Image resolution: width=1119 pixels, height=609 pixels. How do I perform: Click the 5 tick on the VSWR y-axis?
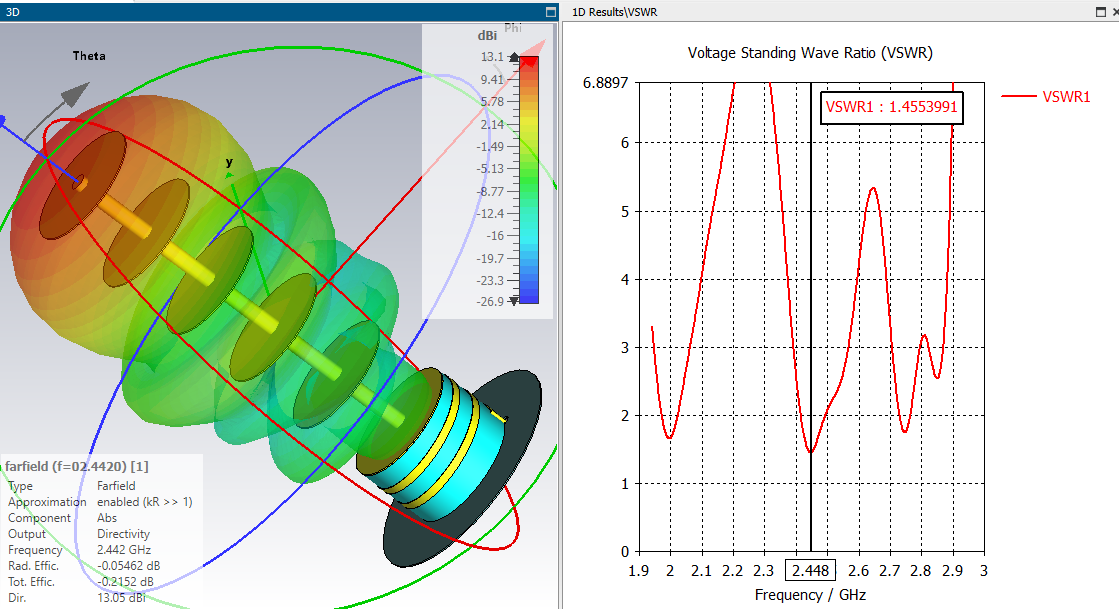click(x=625, y=211)
